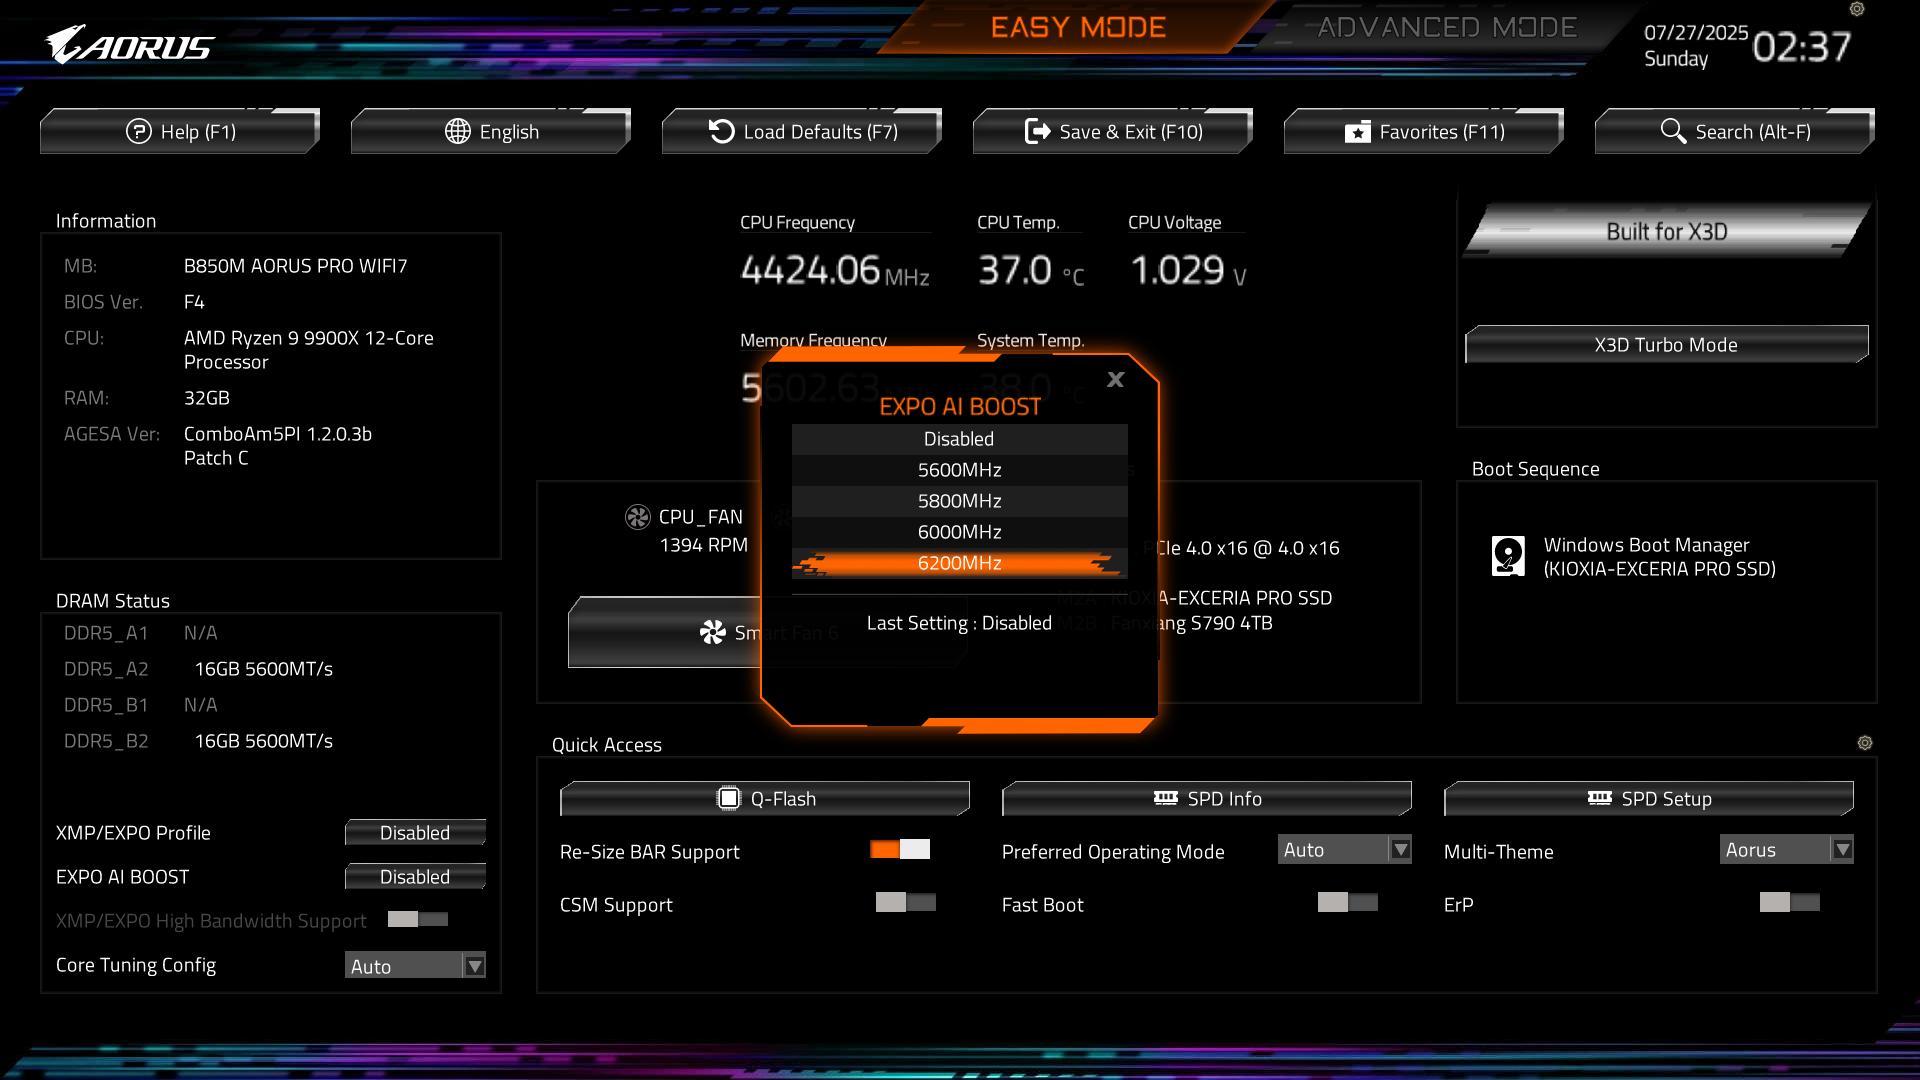Click the Load Defaults circular arrow icon
1920x1080 pixels.
point(721,131)
